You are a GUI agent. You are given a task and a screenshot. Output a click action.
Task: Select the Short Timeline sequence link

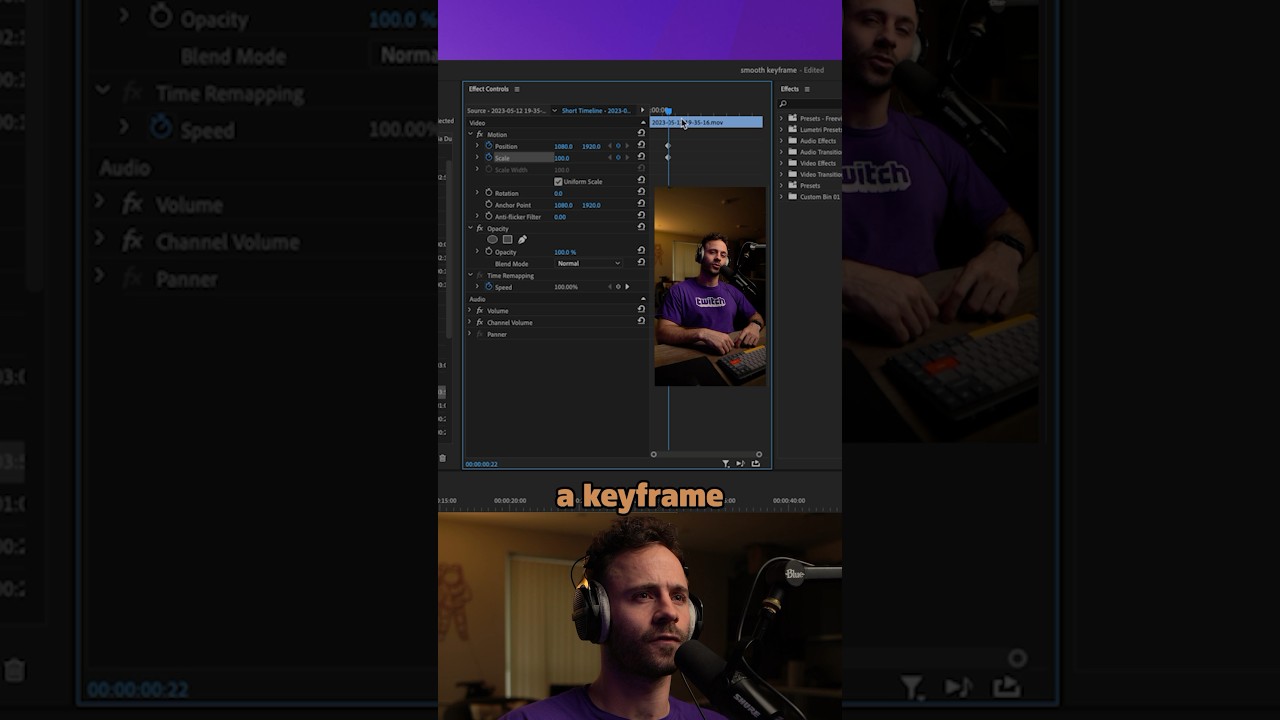click(x=596, y=110)
